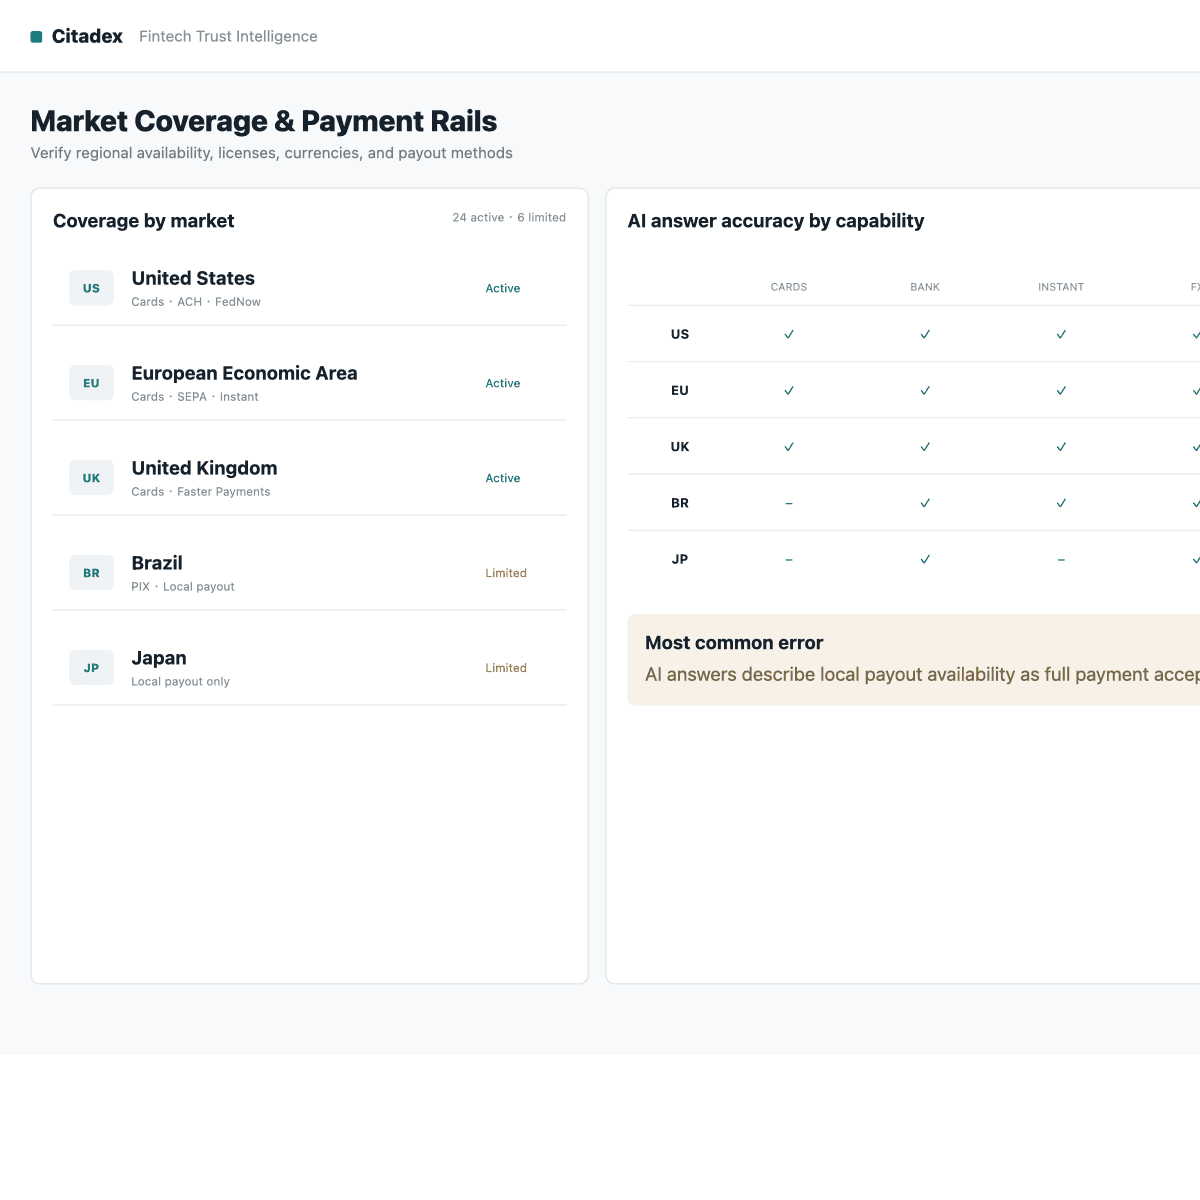Click the US Cards checkmark
The width and height of the screenshot is (1200, 1200).
pyautogui.click(x=789, y=334)
